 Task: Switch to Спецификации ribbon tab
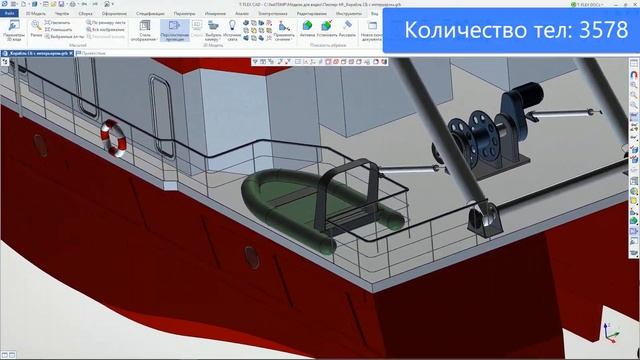coord(150,13)
